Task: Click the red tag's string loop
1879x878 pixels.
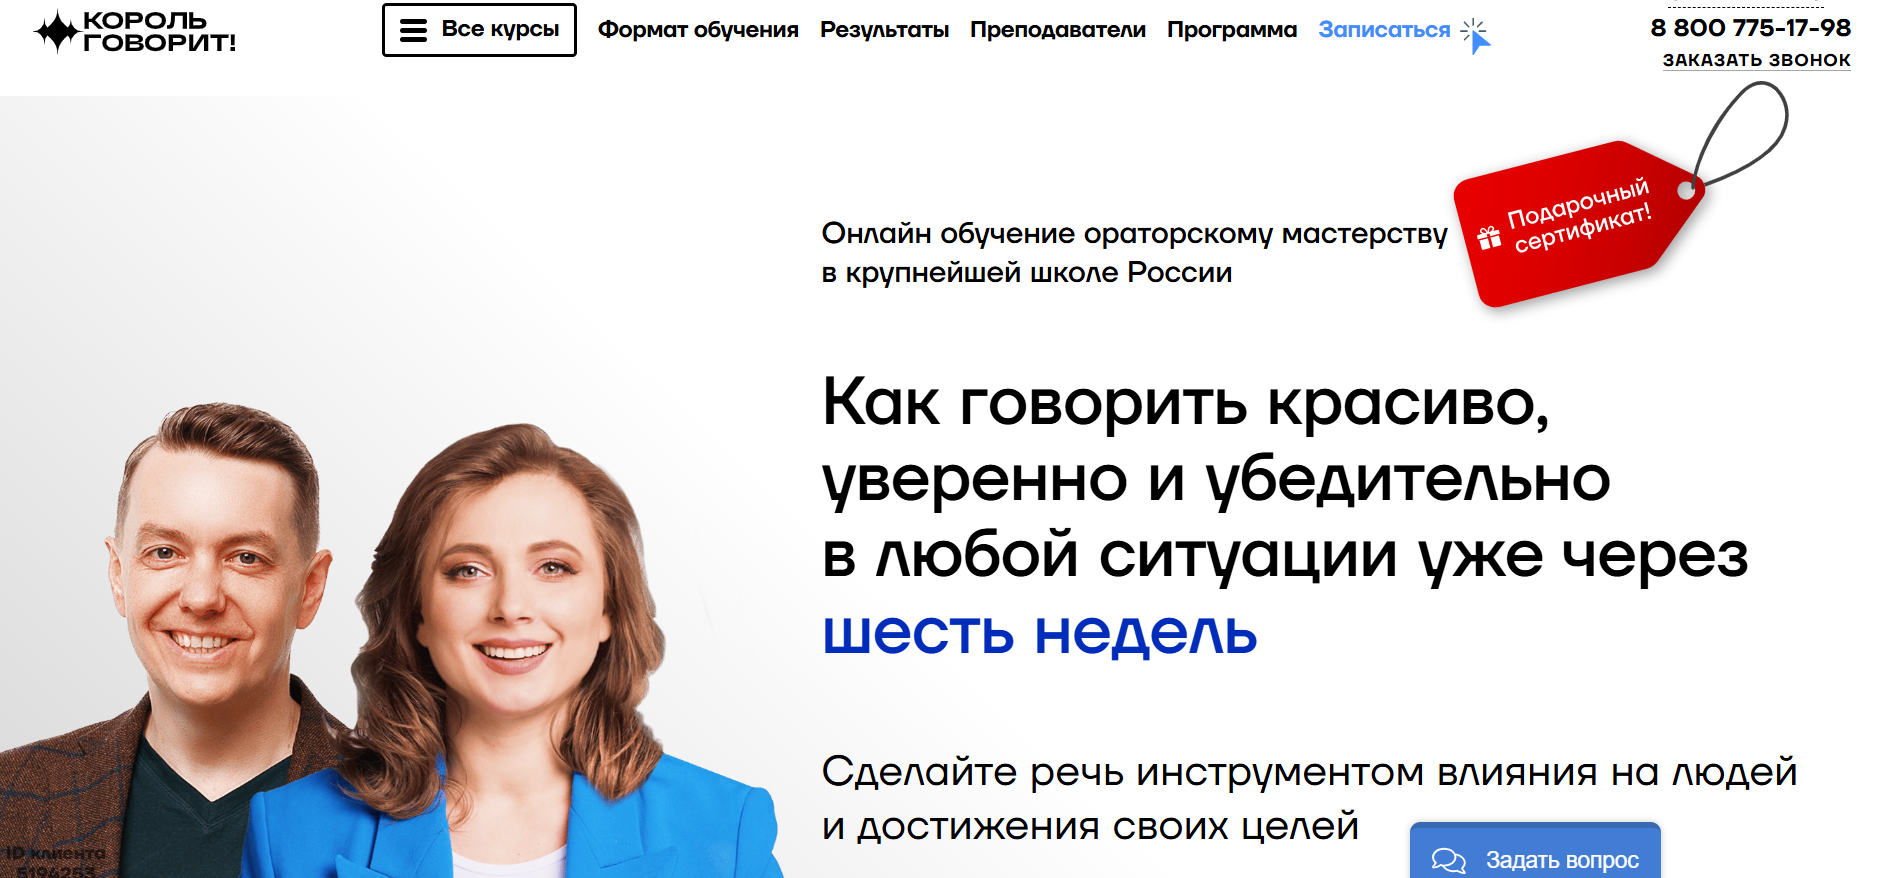Action: coord(1740,134)
